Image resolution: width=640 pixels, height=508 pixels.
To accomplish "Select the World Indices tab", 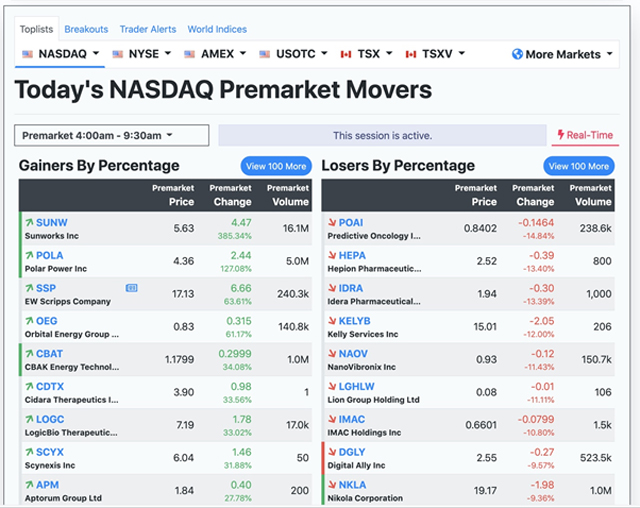I will 217,29.
